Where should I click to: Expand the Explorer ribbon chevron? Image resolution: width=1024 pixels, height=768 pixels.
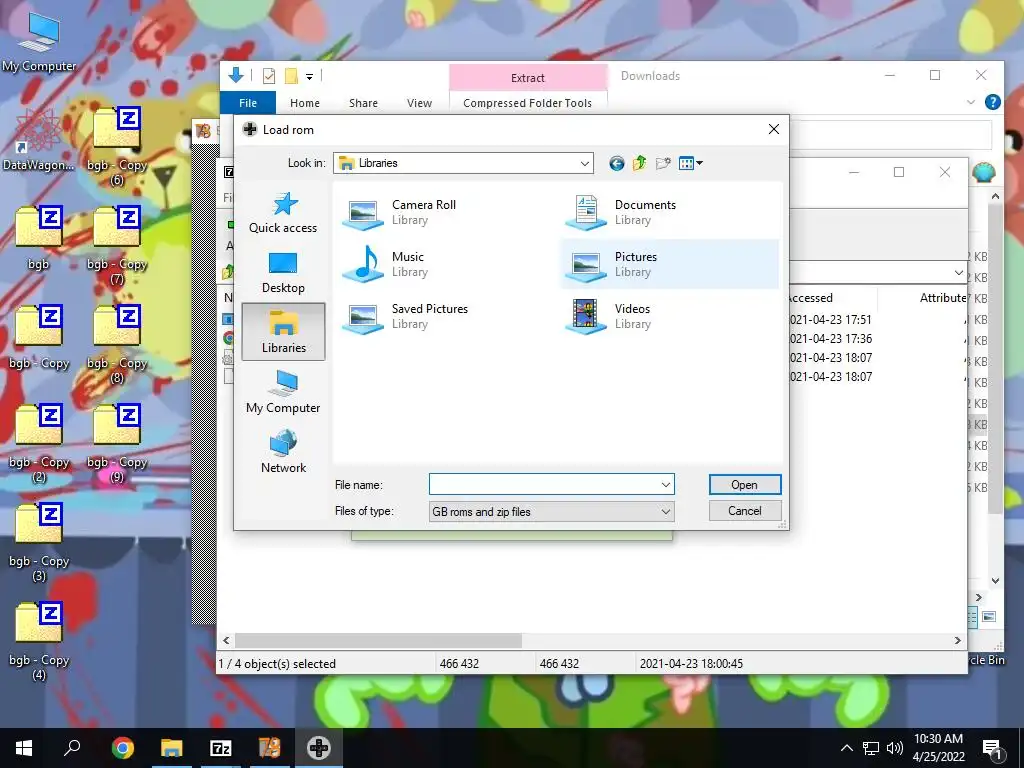[970, 103]
